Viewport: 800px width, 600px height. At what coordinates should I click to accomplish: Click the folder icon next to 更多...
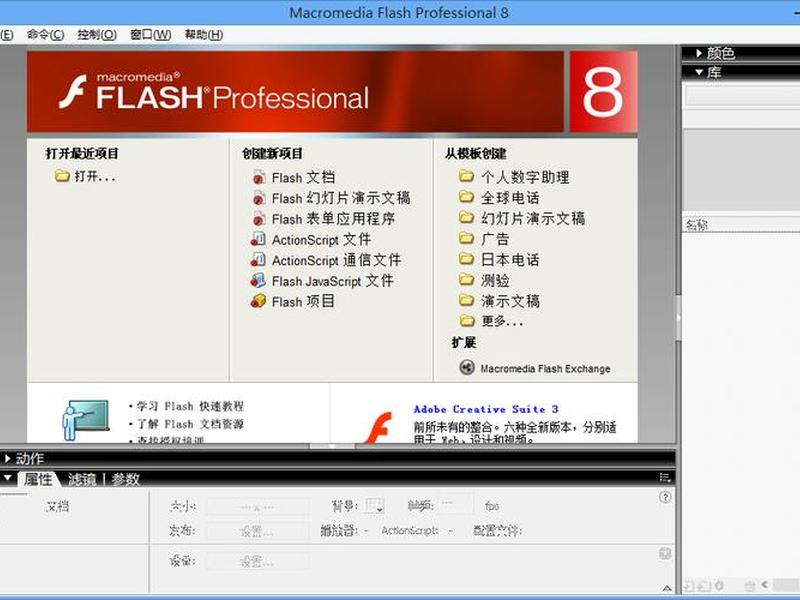pos(466,320)
